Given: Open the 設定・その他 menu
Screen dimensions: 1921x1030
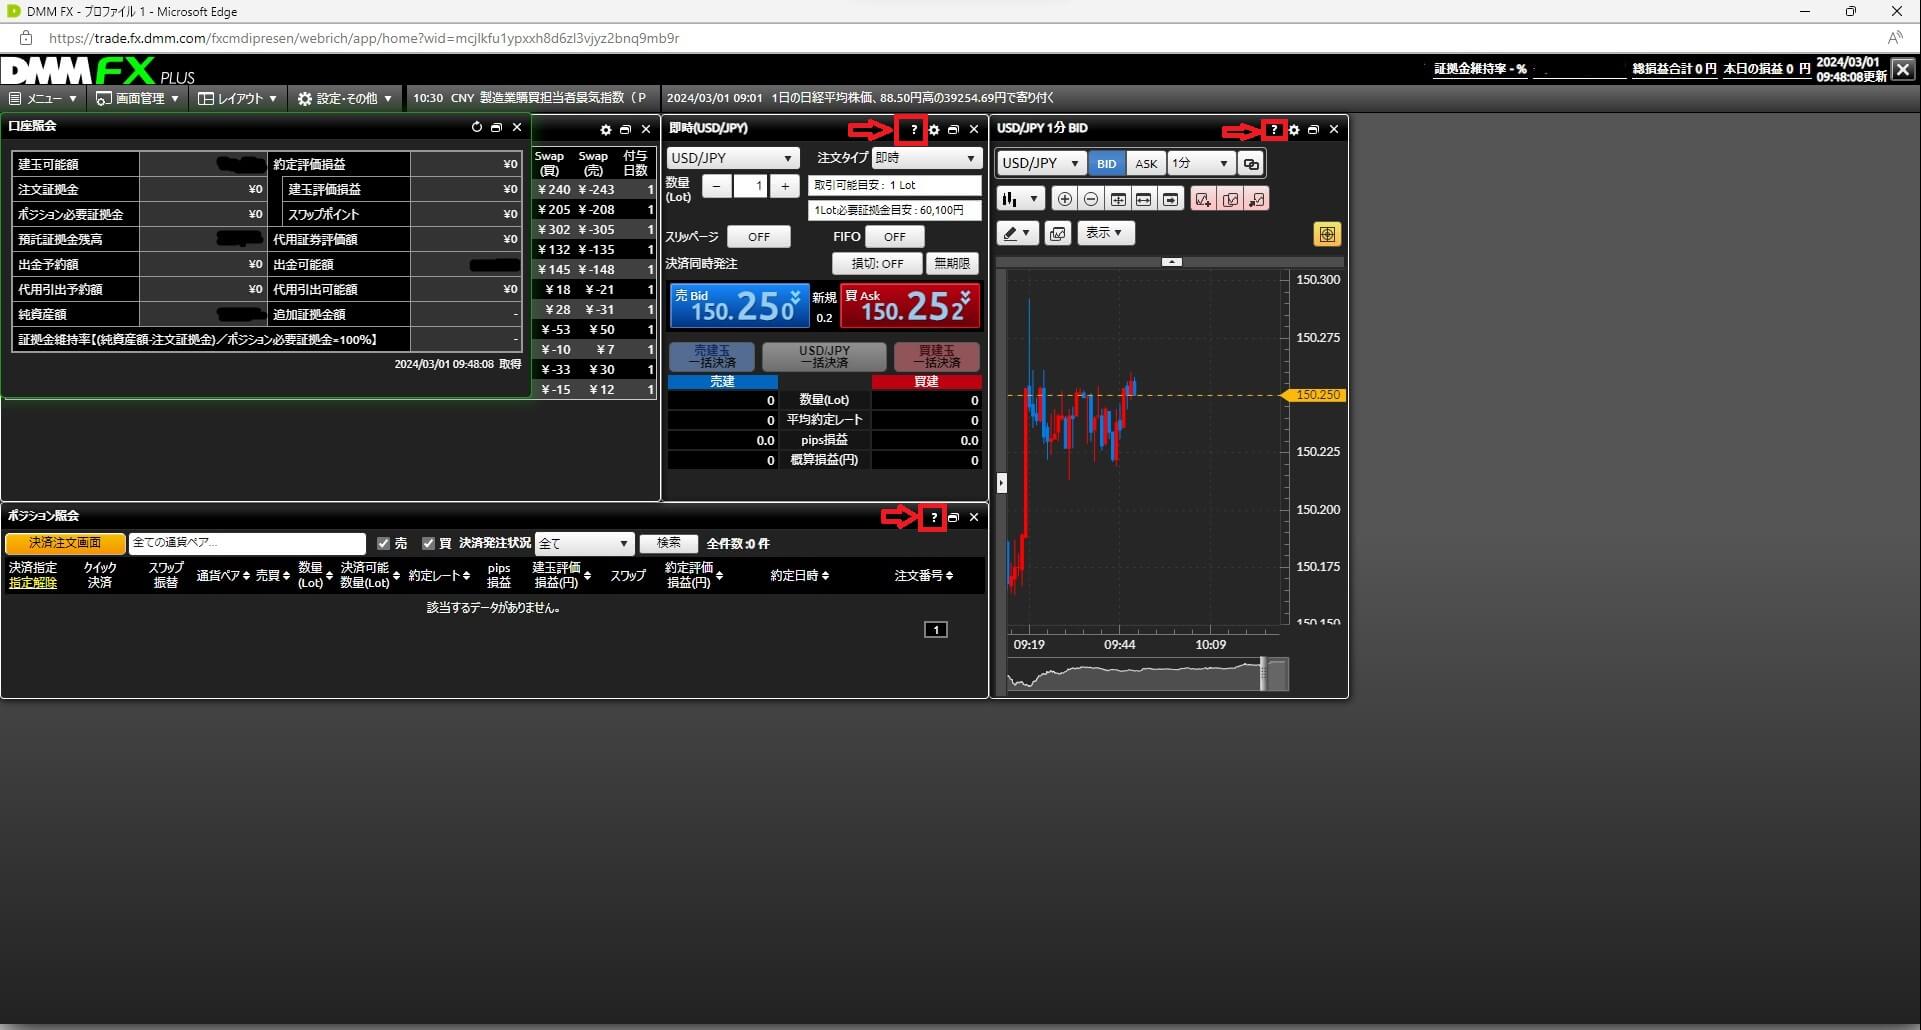Looking at the screenshot, I should [x=345, y=98].
